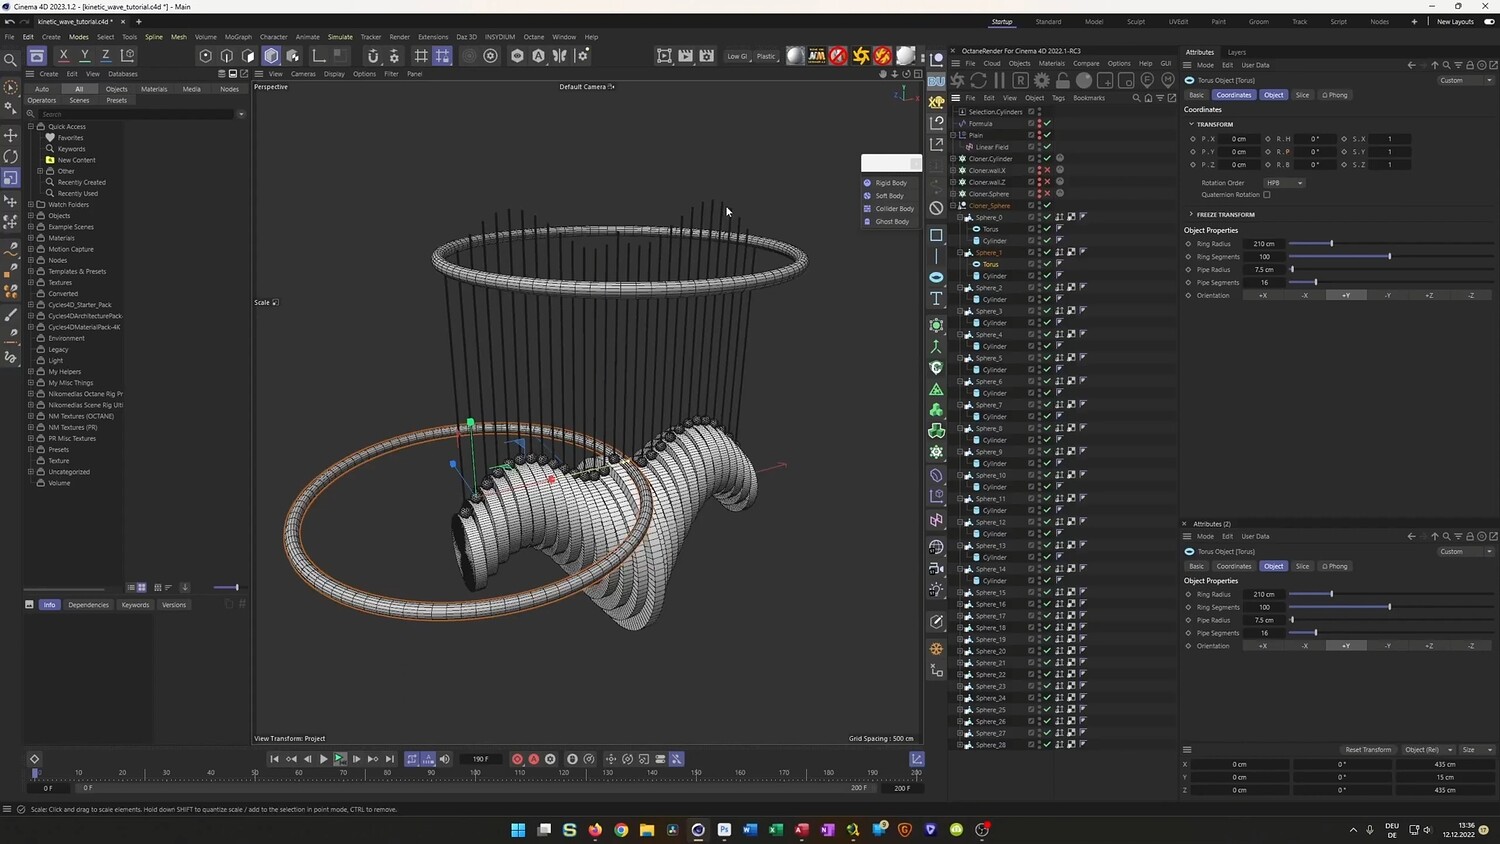
Task: Open the Simulate menu
Action: [340, 37]
